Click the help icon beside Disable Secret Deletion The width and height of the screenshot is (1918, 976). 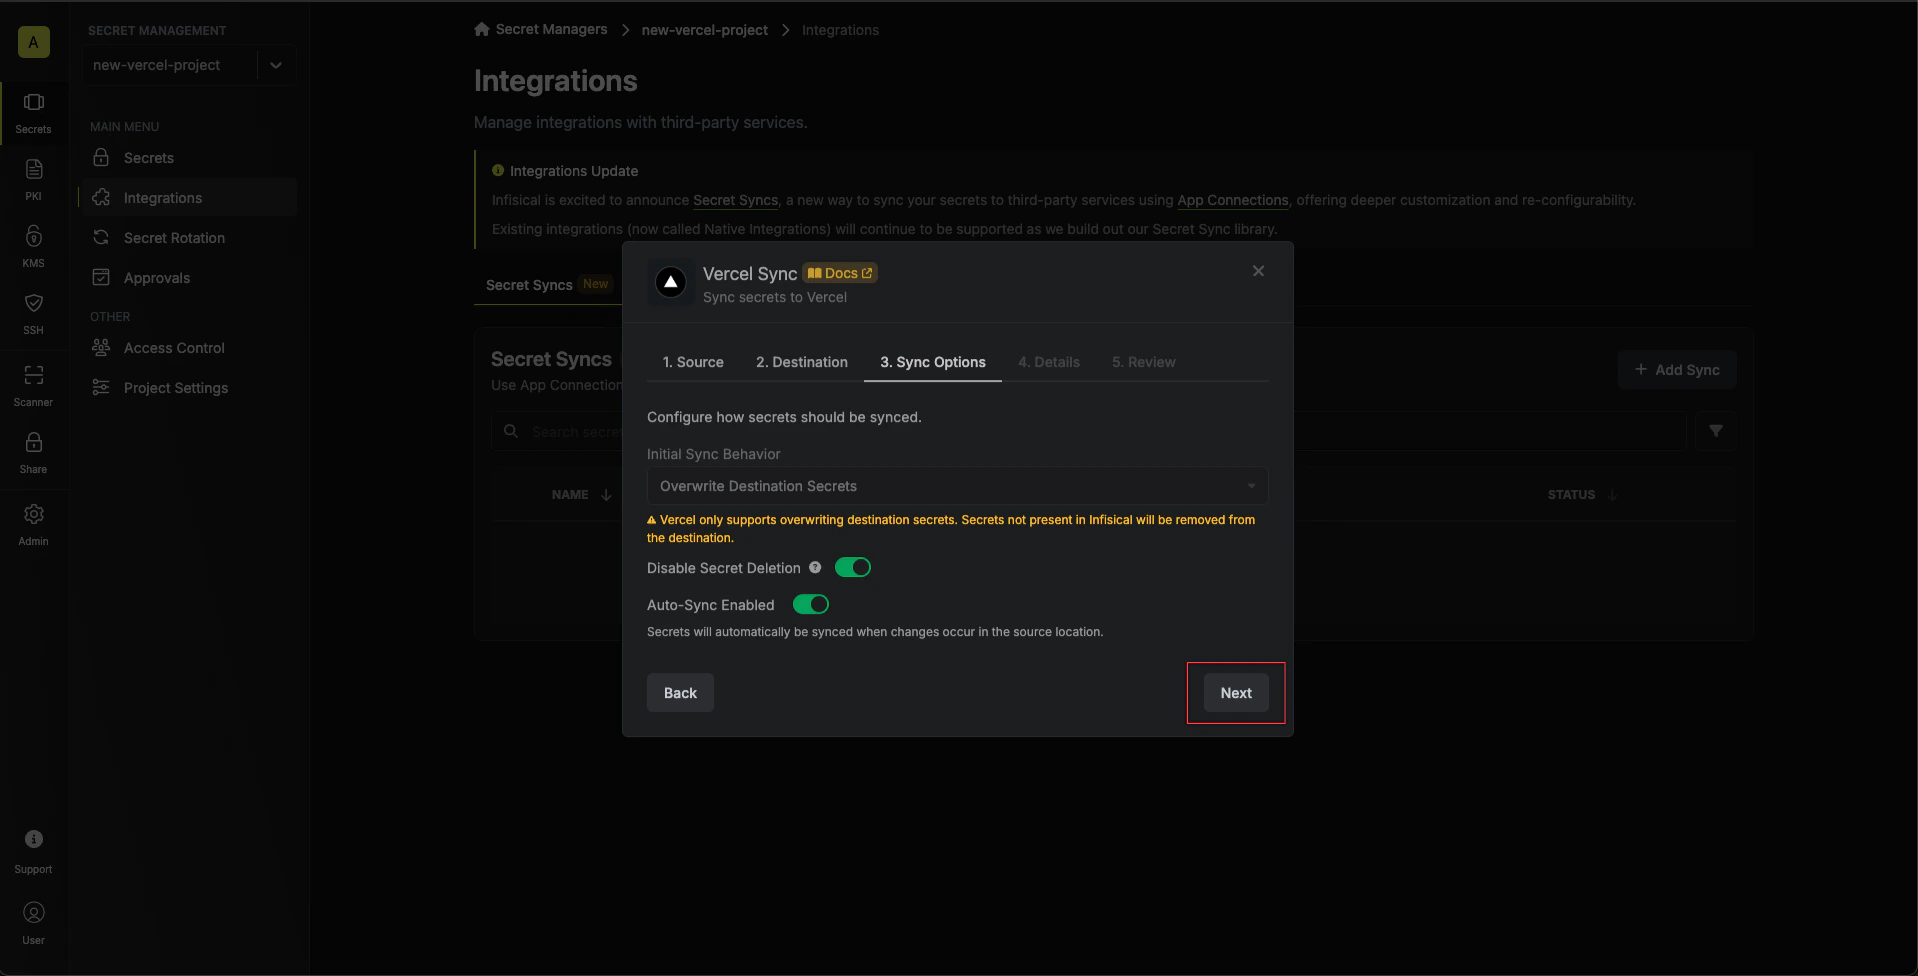[815, 568]
